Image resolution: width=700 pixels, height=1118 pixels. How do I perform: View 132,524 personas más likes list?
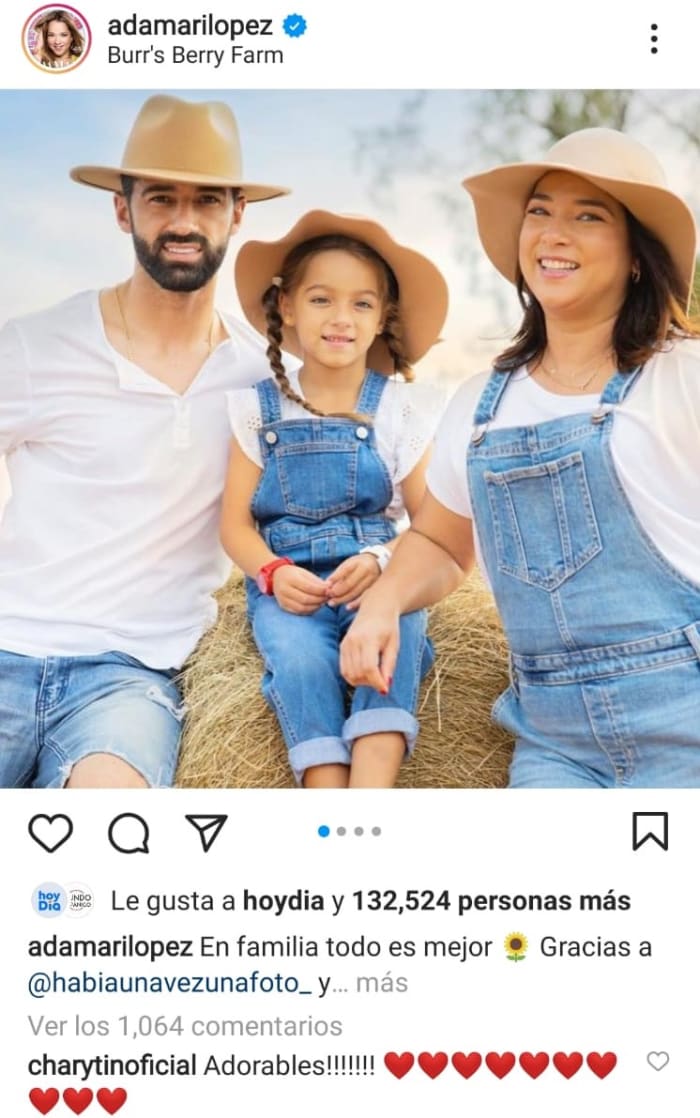click(x=491, y=901)
